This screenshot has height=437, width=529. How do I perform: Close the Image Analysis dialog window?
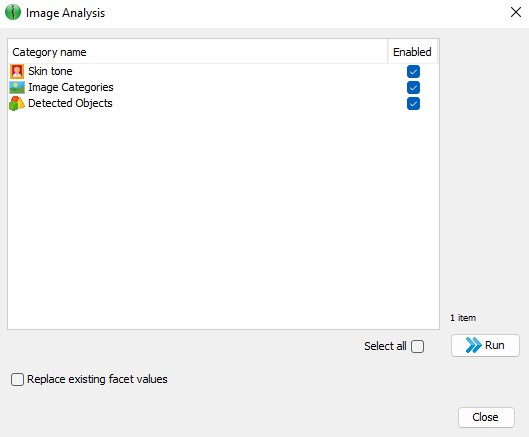click(x=516, y=12)
